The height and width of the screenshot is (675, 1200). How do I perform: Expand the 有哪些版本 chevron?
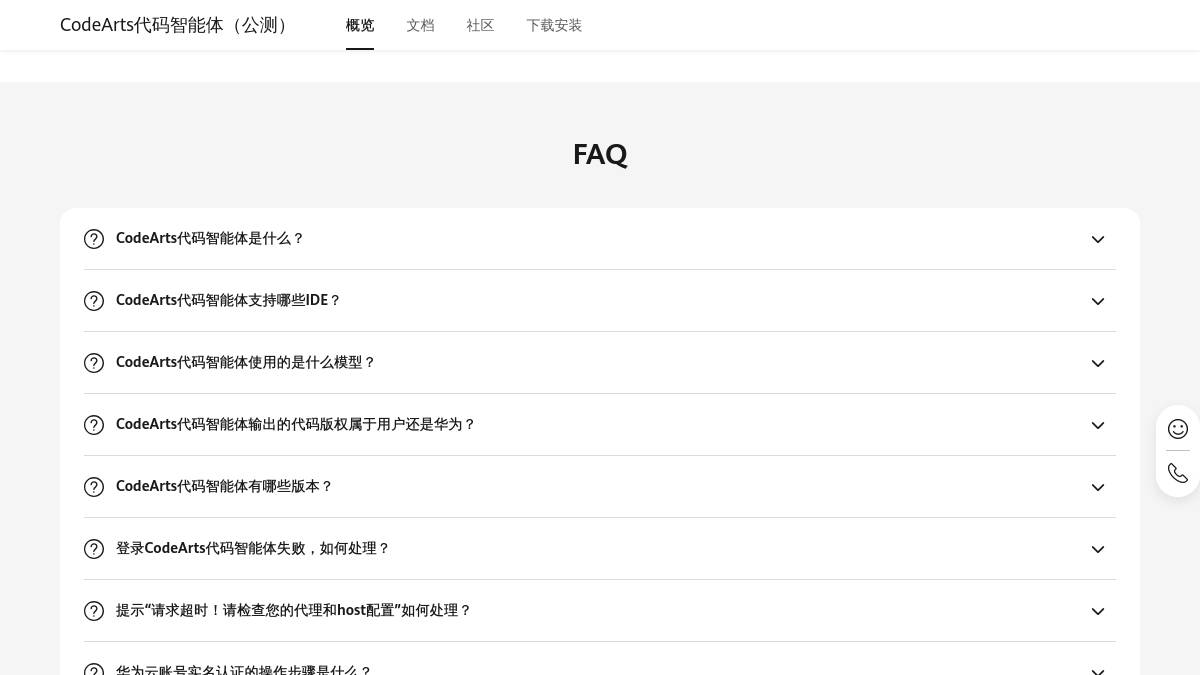coord(1098,488)
